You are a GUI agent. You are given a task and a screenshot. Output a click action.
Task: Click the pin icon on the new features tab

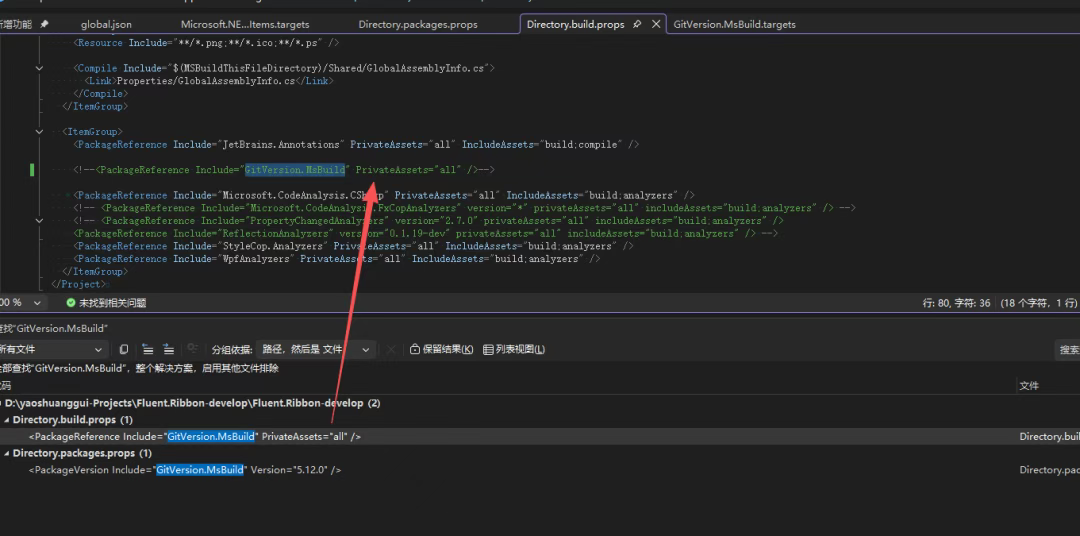coord(45,24)
